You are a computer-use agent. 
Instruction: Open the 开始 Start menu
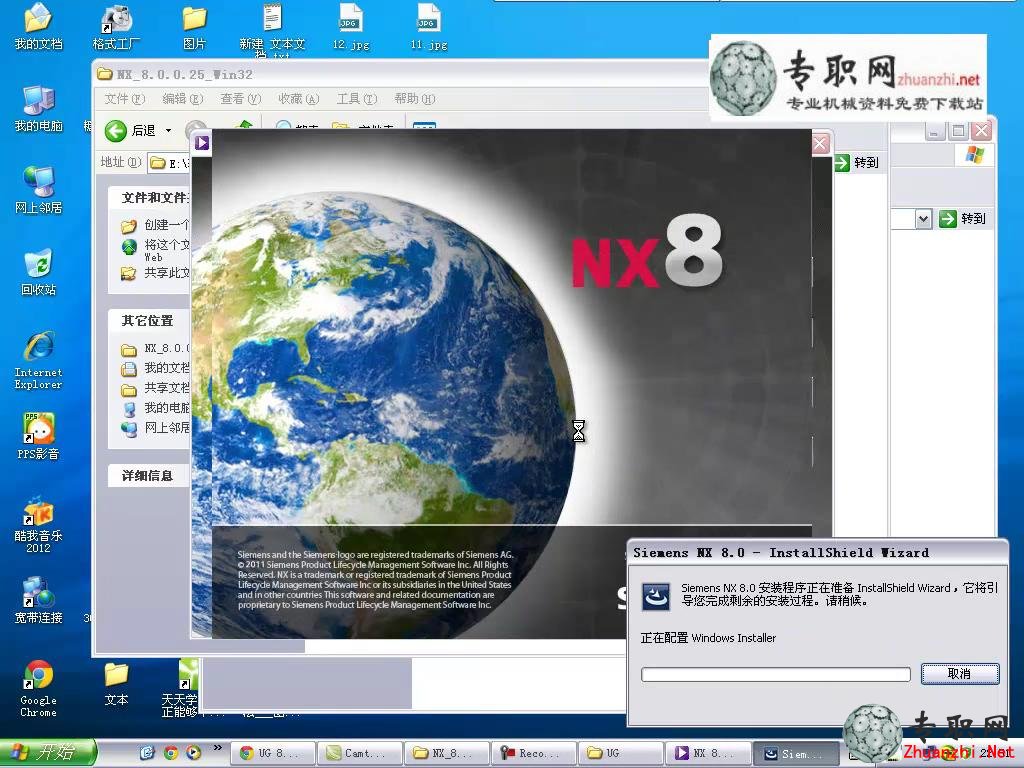[x=47, y=753]
